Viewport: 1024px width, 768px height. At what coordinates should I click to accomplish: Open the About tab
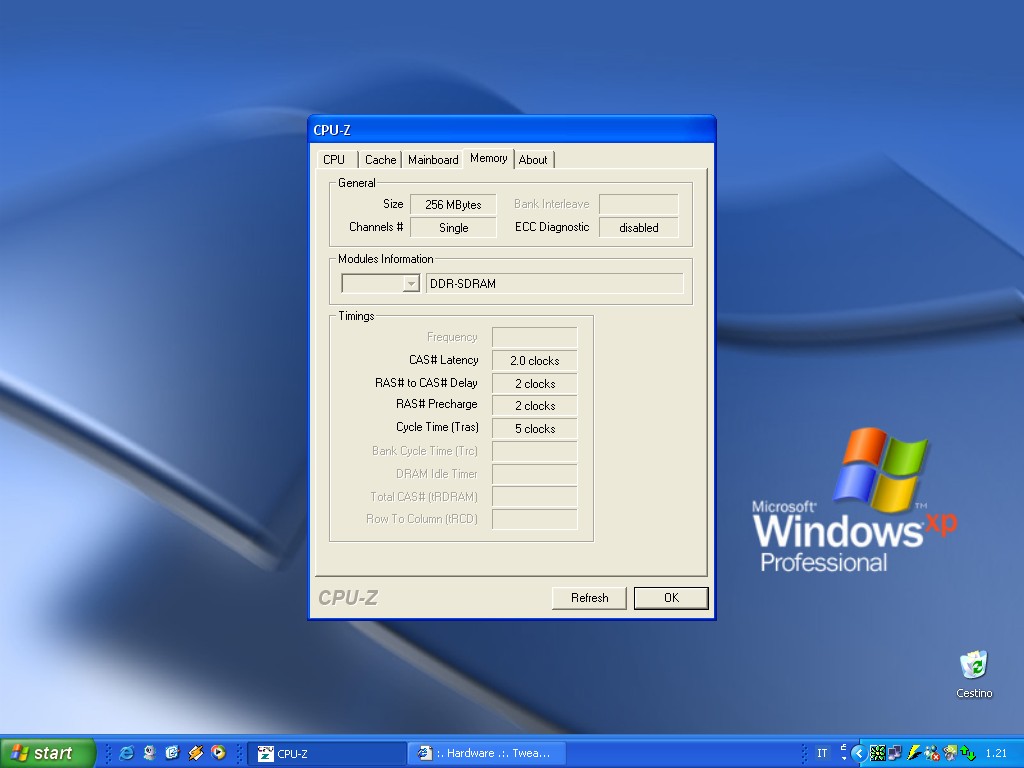pyautogui.click(x=533, y=159)
